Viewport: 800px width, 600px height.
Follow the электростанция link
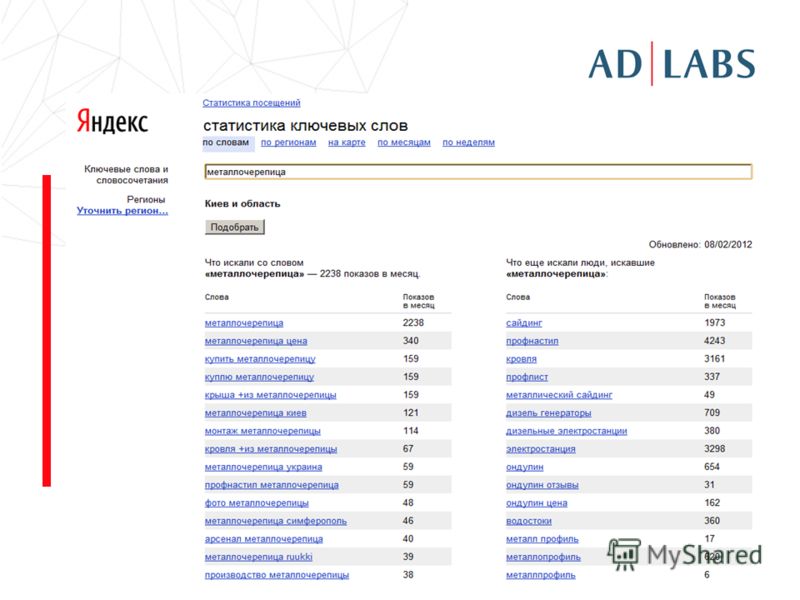tap(541, 449)
